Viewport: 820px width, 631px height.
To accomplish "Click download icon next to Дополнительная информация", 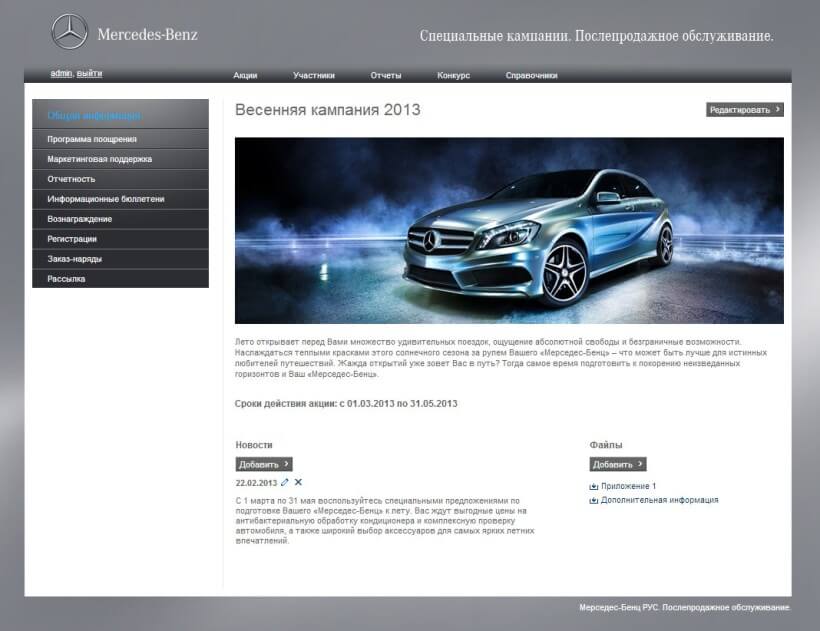I will (x=594, y=500).
